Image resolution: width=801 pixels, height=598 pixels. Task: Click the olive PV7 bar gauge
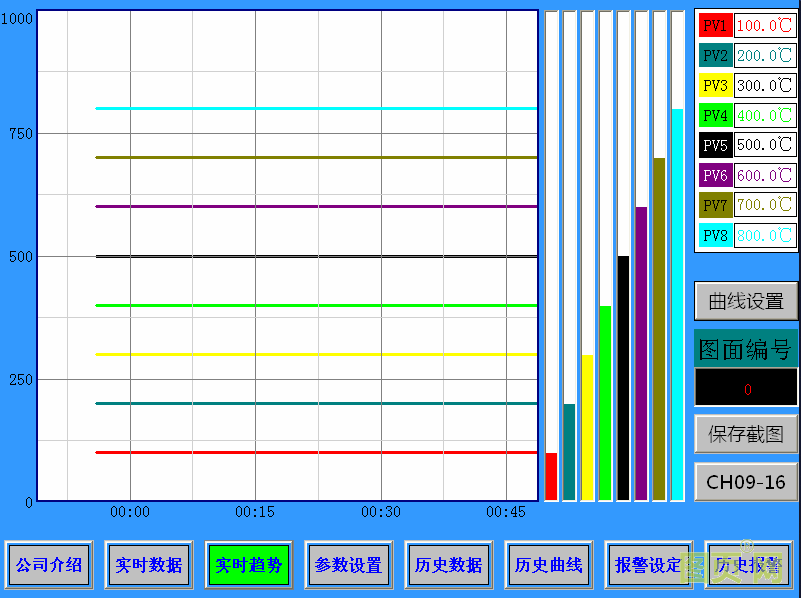tap(659, 328)
